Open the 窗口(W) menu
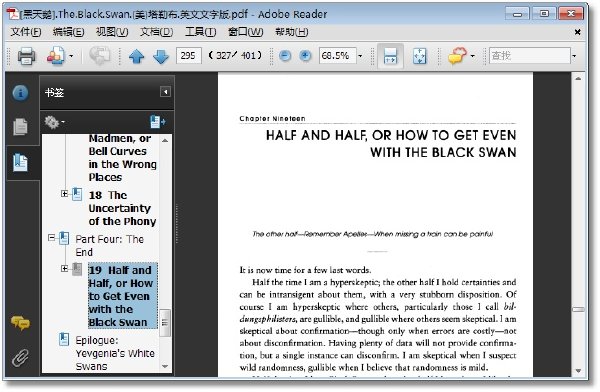The width and height of the screenshot is (600, 392). 246,32
